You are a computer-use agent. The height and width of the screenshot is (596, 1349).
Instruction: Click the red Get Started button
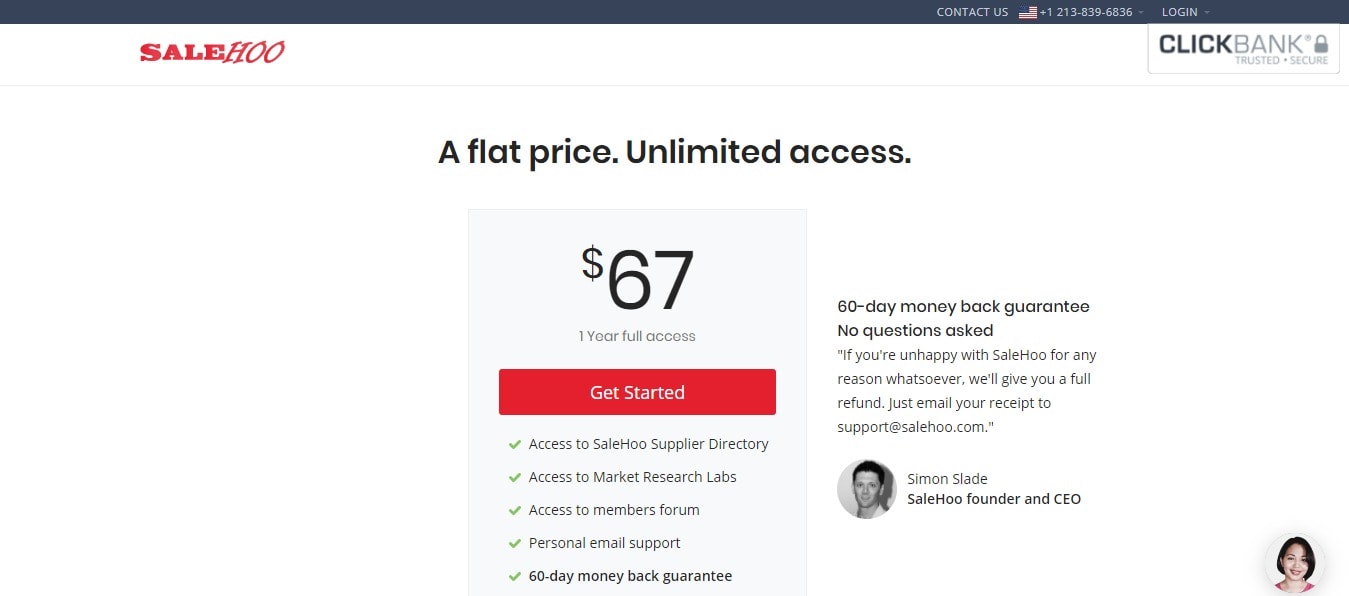tap(637, 392)
